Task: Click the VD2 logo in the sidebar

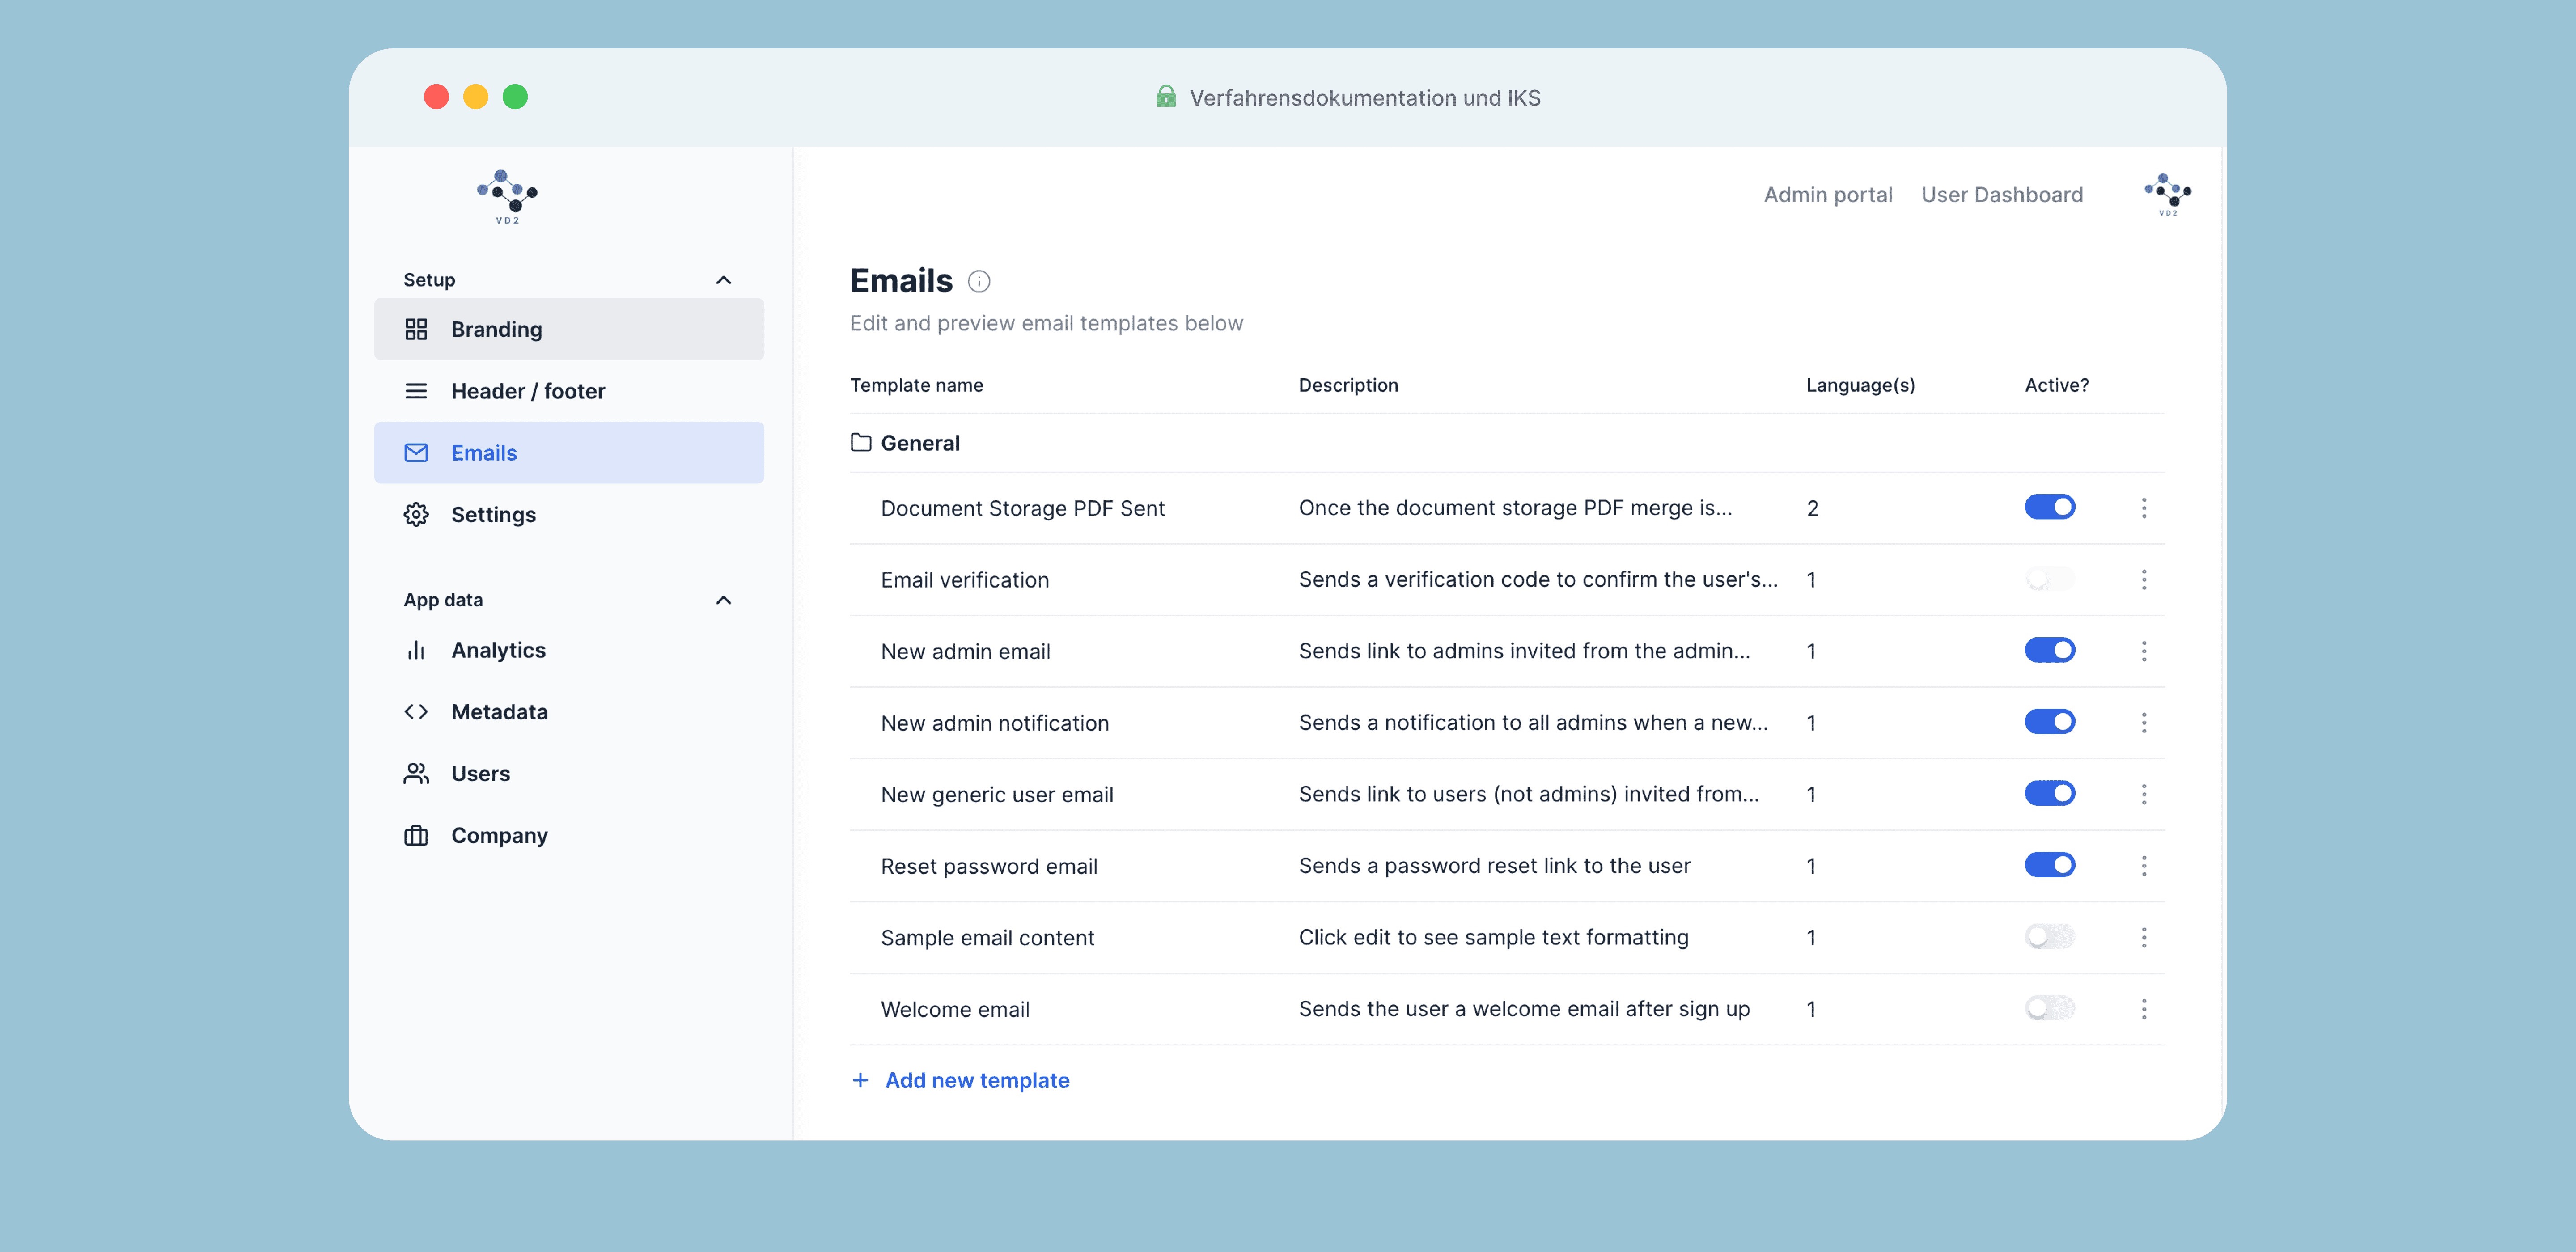Action: [507, 197]
